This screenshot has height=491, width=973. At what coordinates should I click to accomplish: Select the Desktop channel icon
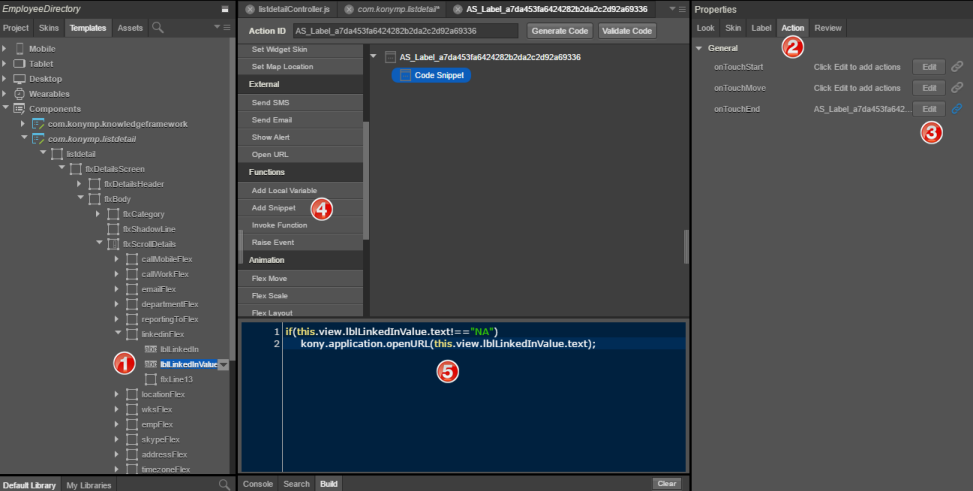pyautogui.click(x=20, y=79)
